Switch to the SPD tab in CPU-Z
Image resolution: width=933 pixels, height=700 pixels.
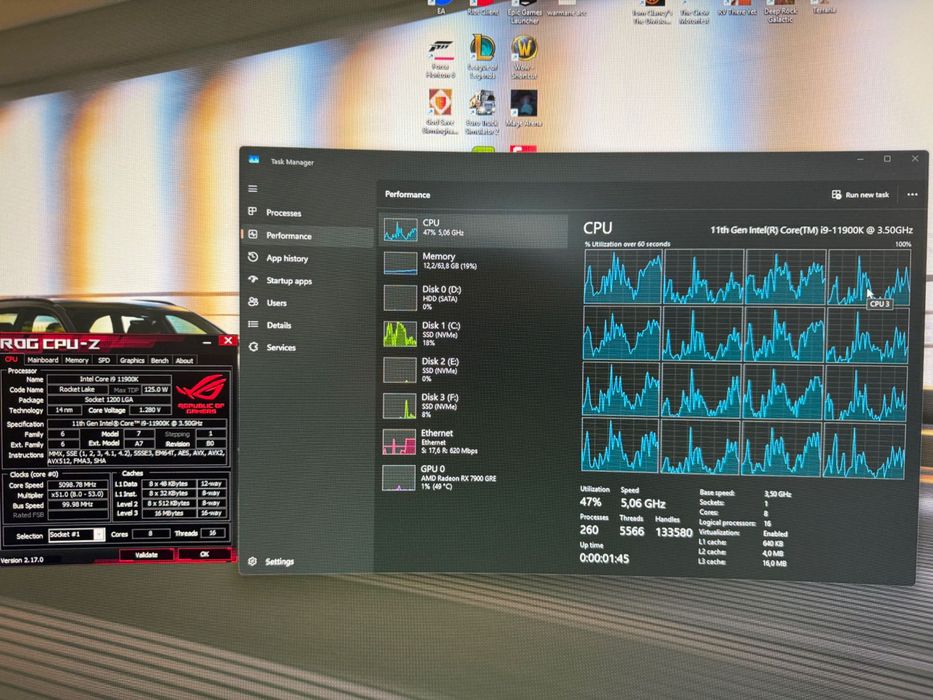104,360
